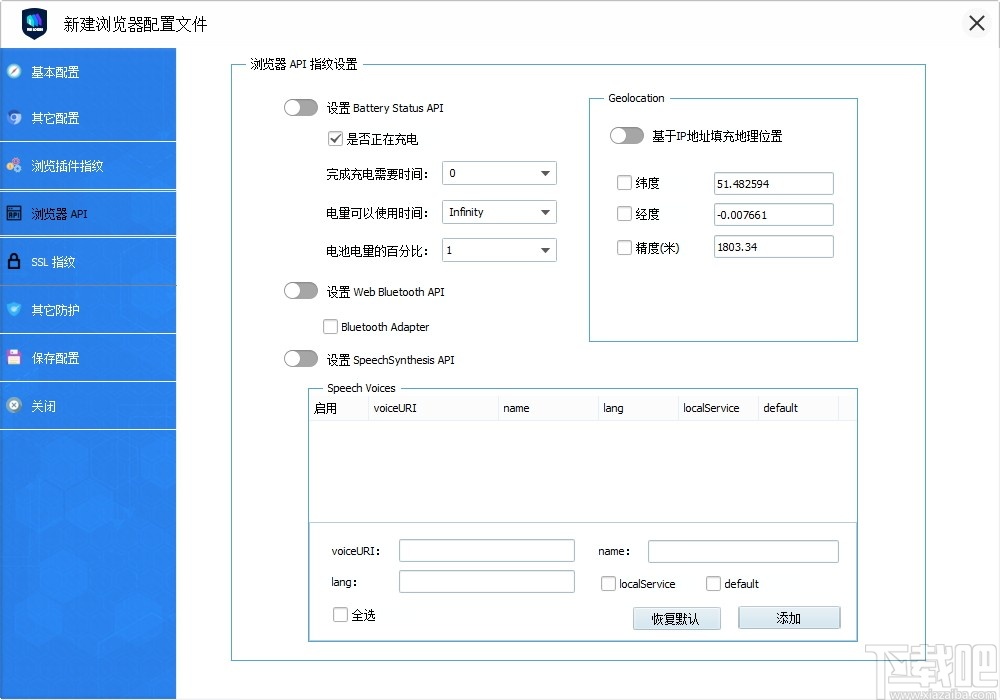The height and width of the screenshot is (700, 1000).
Task: Click inside the voiceURI input field
Action: pyautogui.click(x=486, y=550)
